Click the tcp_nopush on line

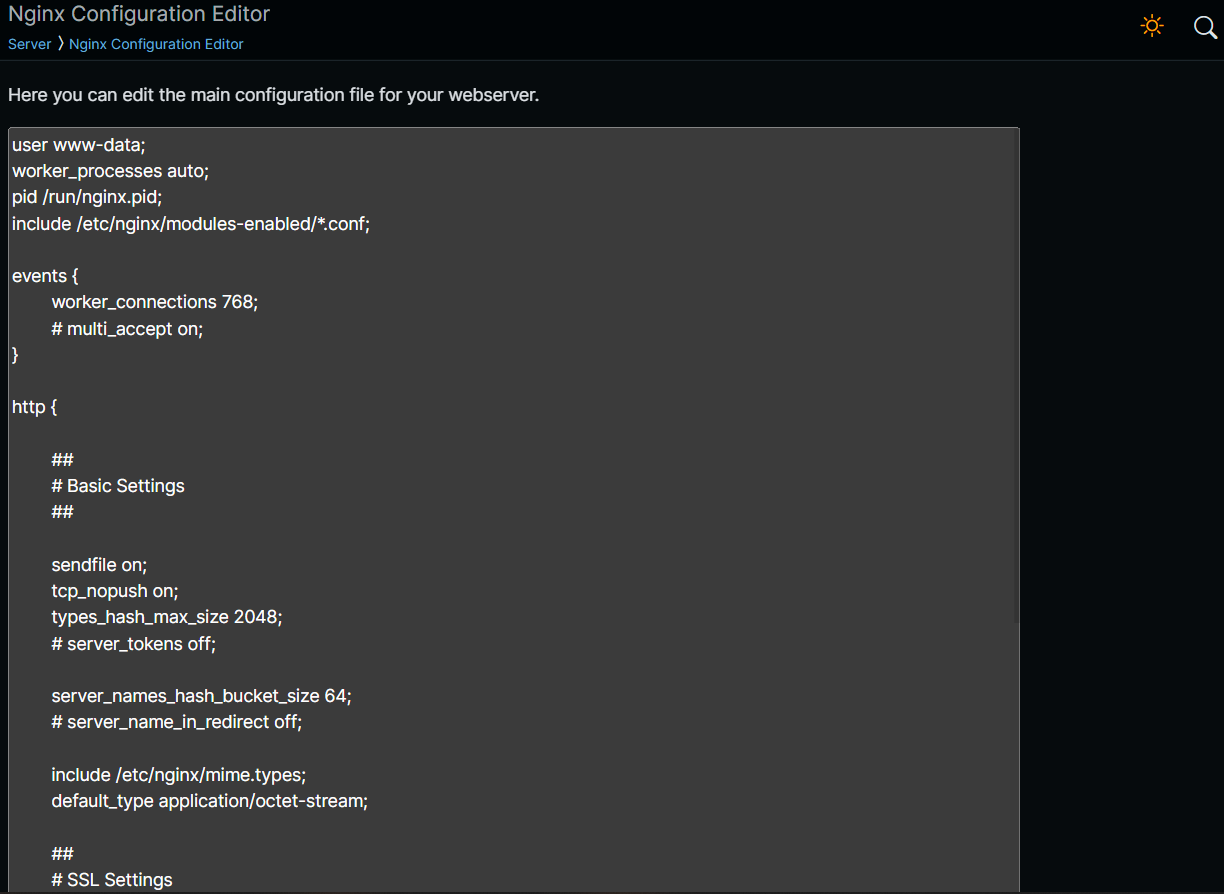[x=115, y=591]
